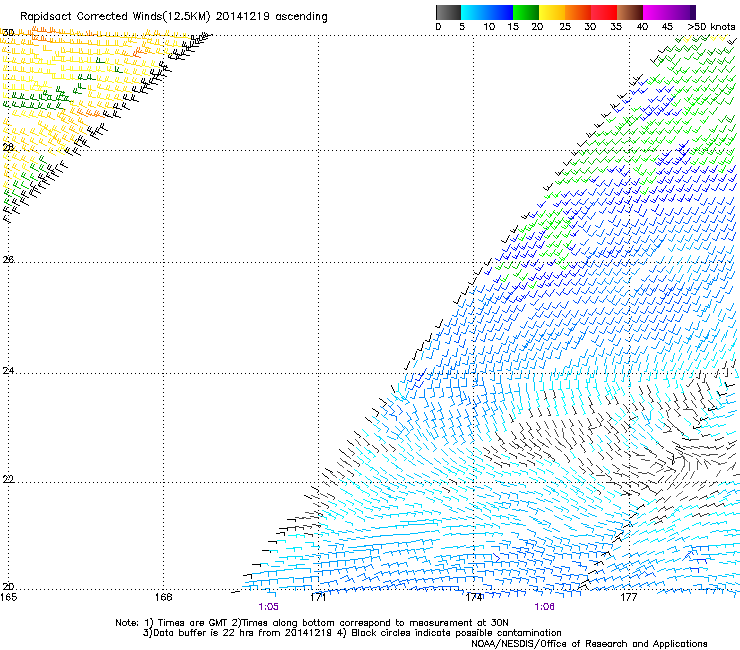Click the date text '20141219 ascending'
Image resolution: width=740 pixels, height=650 pixels.
pyautogui.click(x=271, y=17)
